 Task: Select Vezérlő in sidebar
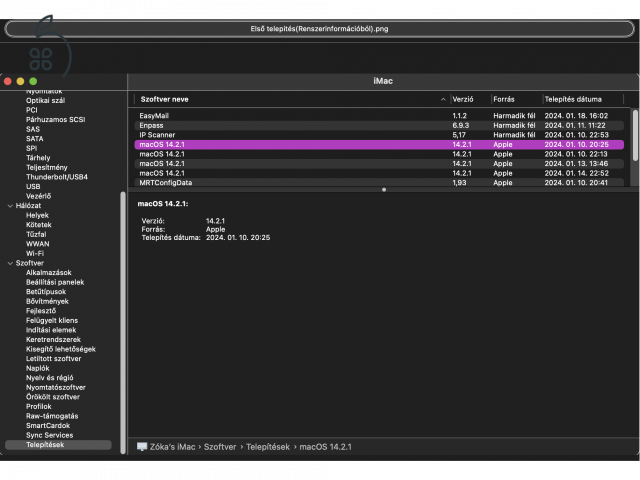(x=38, y=196)
